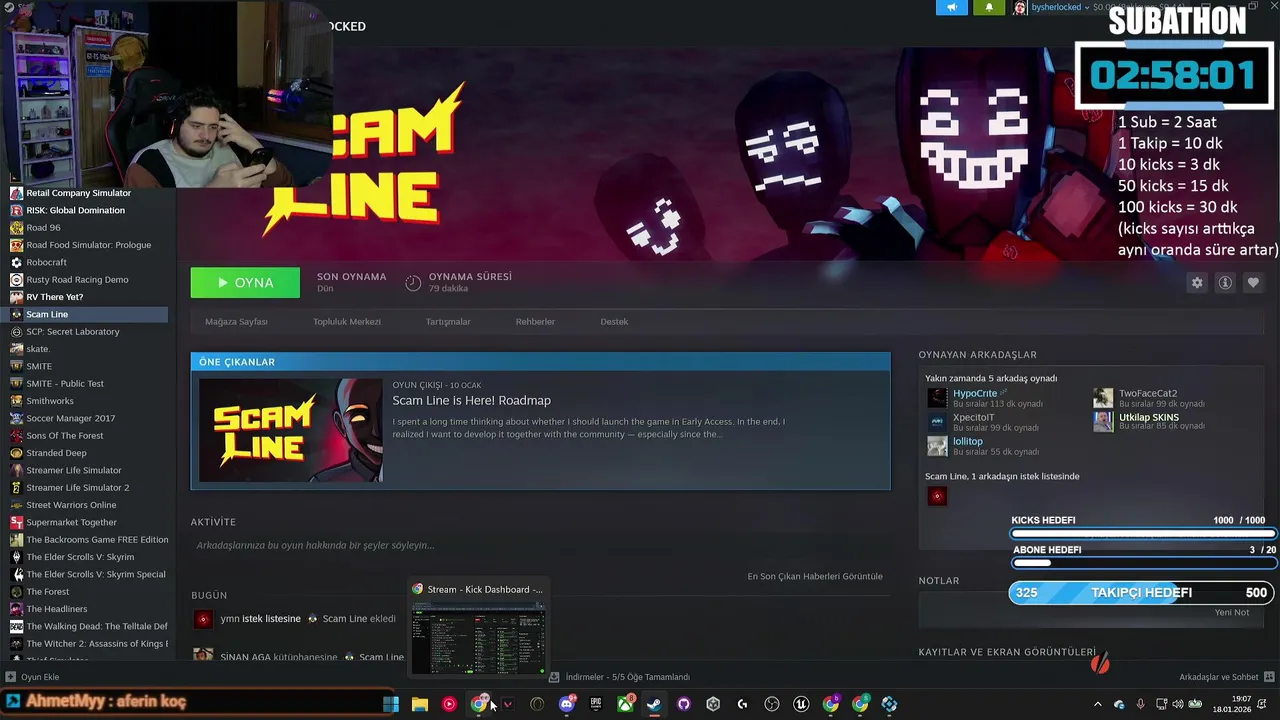Open the Rehberler tab
Image resolution: width=1280 pixels, height=720 pixels.
(535, 322)
